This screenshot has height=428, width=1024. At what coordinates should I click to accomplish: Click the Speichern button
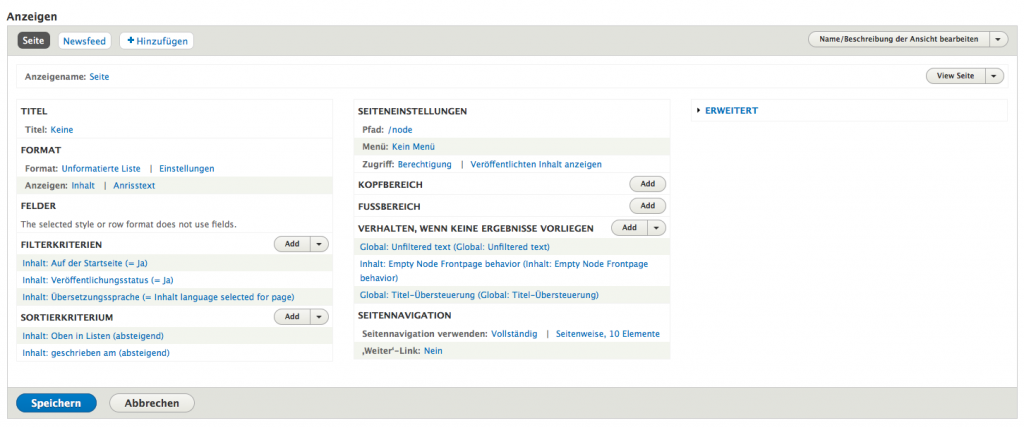click(x=56, y=403)
